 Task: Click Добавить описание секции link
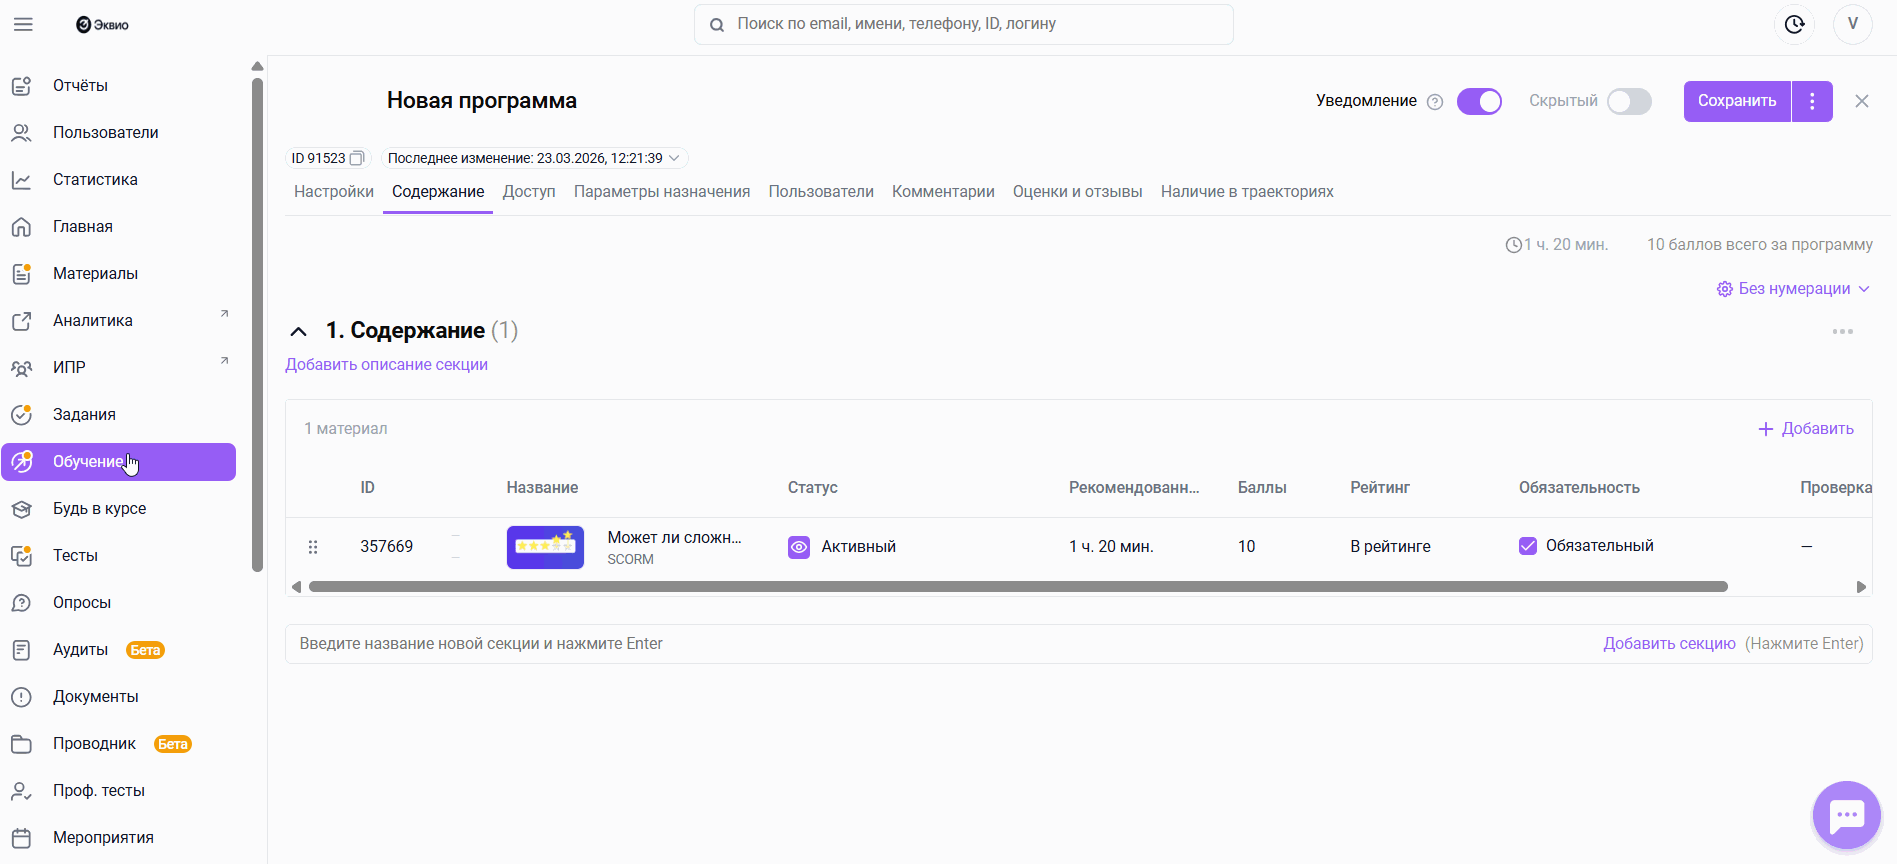[386, 365]
